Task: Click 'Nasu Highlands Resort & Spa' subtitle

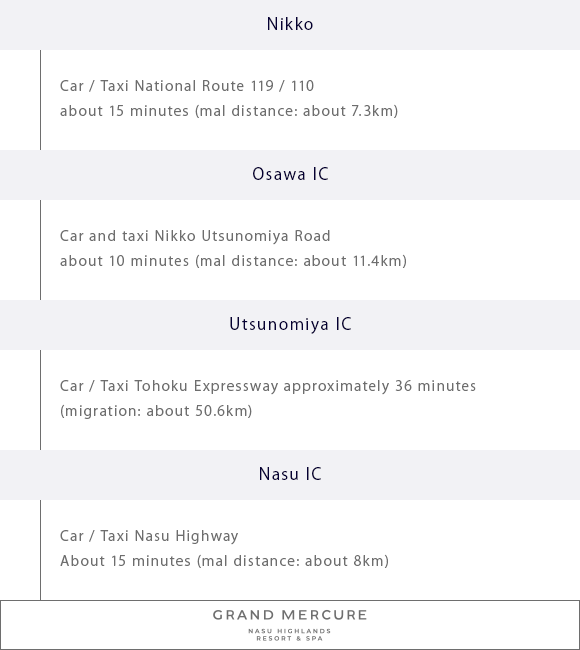Action: pyautogui.click(x=290, y=635)
